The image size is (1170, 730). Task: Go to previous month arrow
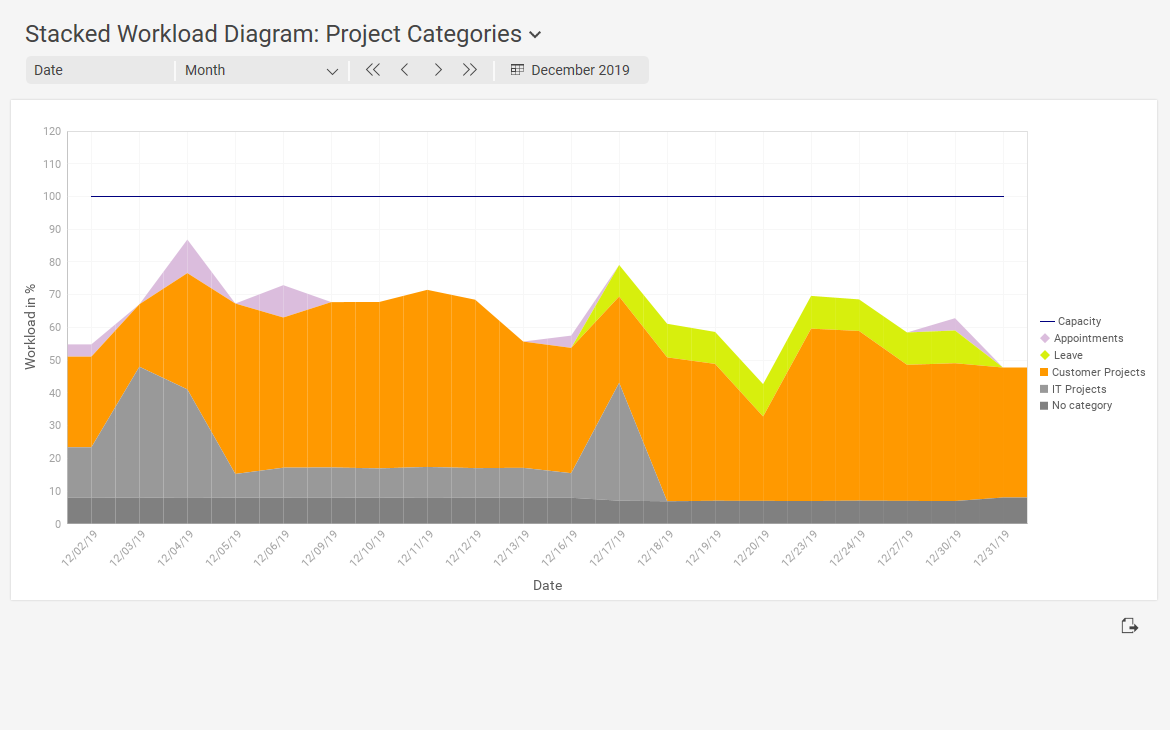coord(404,70)
